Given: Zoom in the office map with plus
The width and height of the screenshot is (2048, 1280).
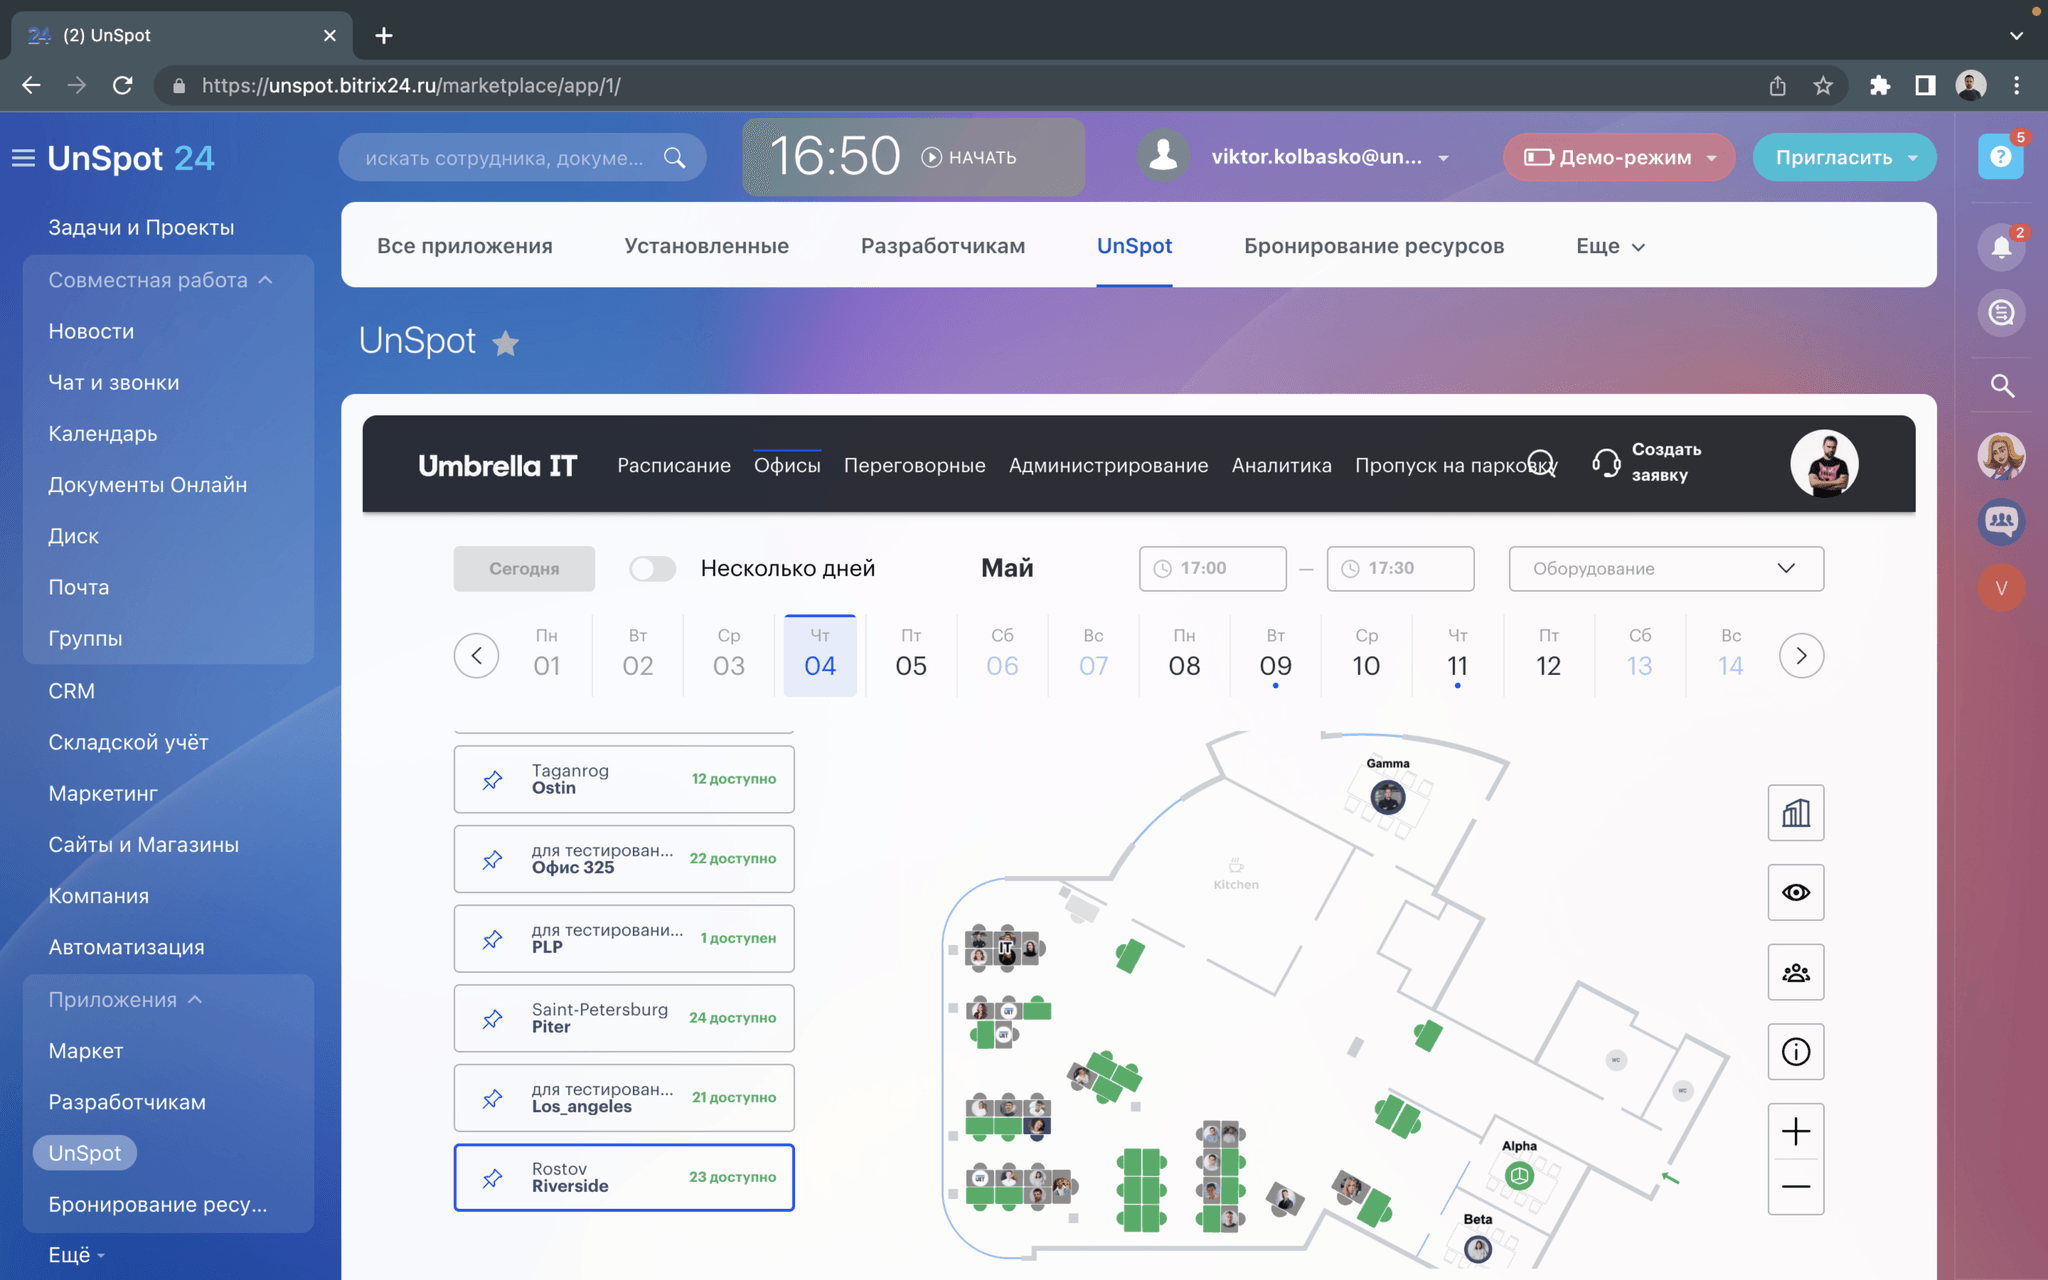Looking at the screenshot, I should [1795, 1131].
